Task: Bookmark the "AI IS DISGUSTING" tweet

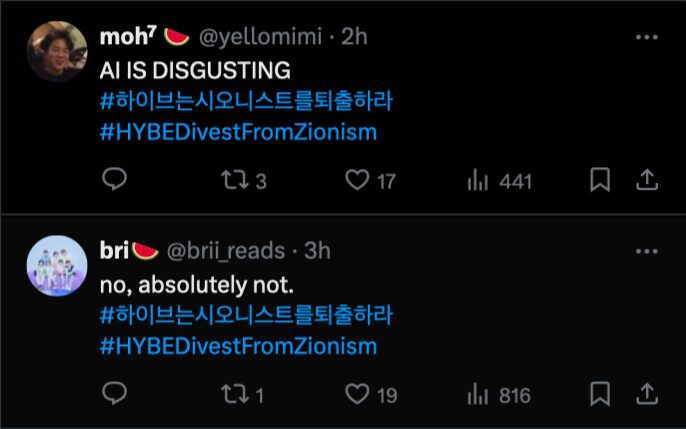Action: point(599,180)
